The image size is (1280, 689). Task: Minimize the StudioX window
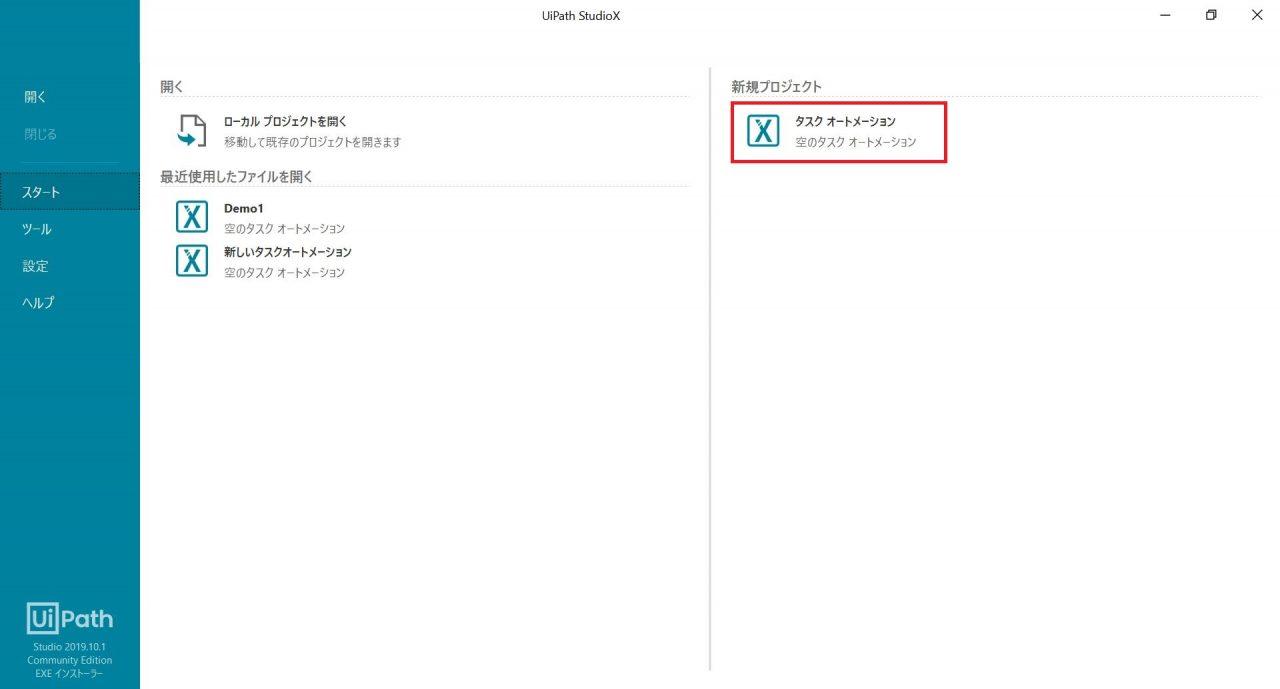coord(1166,15)
